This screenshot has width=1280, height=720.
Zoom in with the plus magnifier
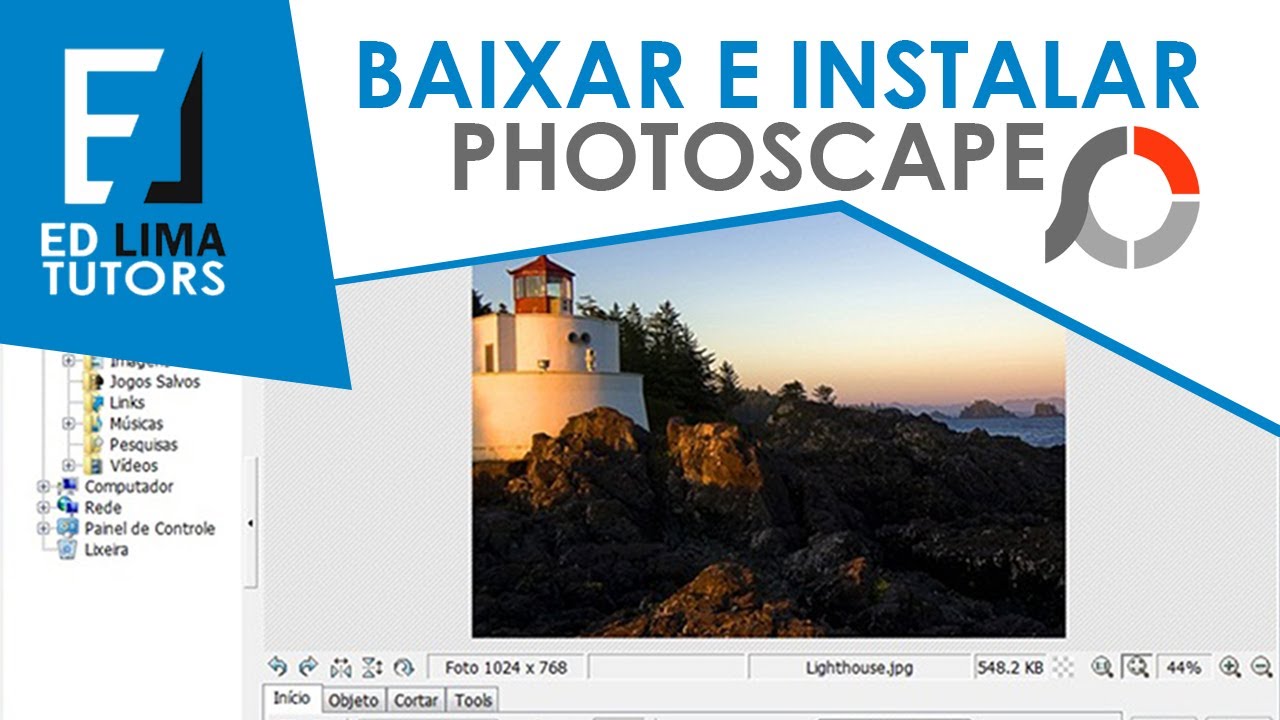[1230, 667]
